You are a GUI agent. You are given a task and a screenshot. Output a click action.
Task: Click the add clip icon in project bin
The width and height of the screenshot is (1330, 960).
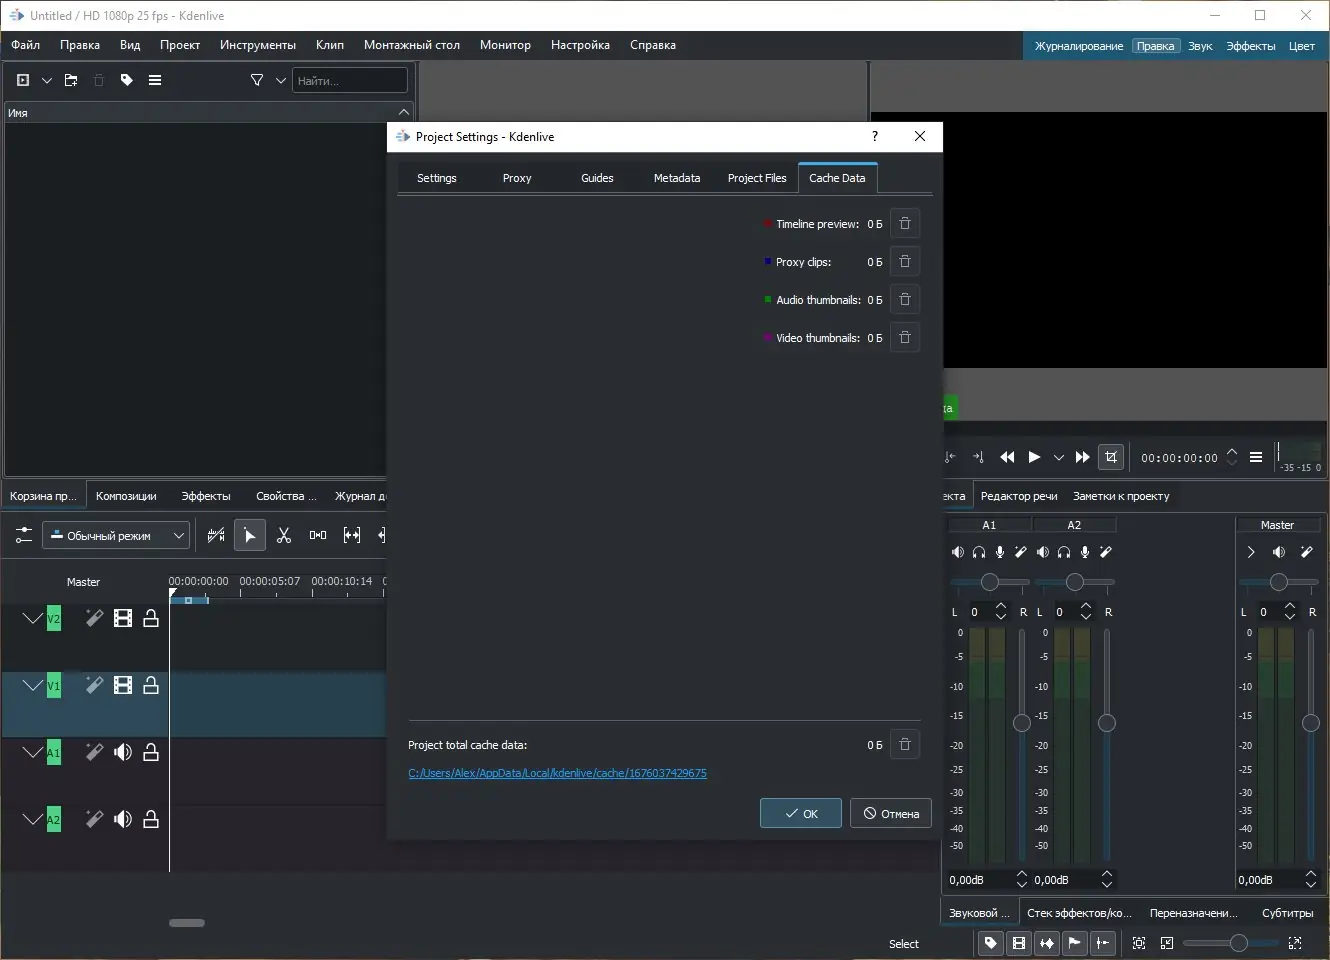coord(23,80)
